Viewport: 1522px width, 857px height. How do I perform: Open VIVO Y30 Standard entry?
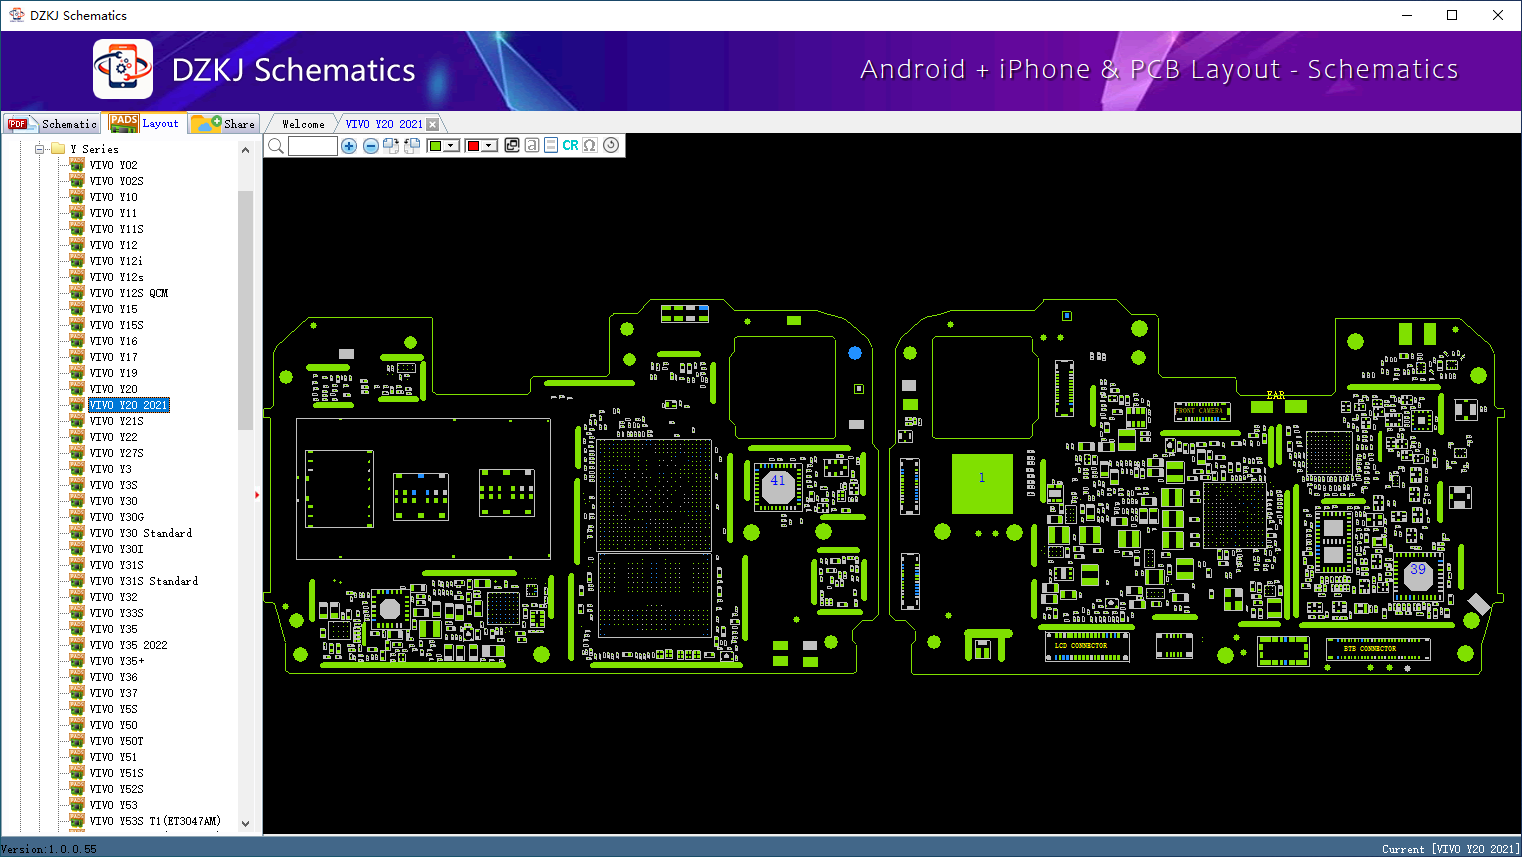point(141,533)
